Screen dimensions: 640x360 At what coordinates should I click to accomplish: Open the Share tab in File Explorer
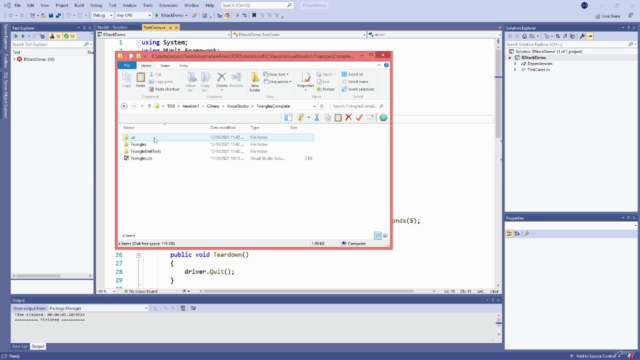click(165, 65)
